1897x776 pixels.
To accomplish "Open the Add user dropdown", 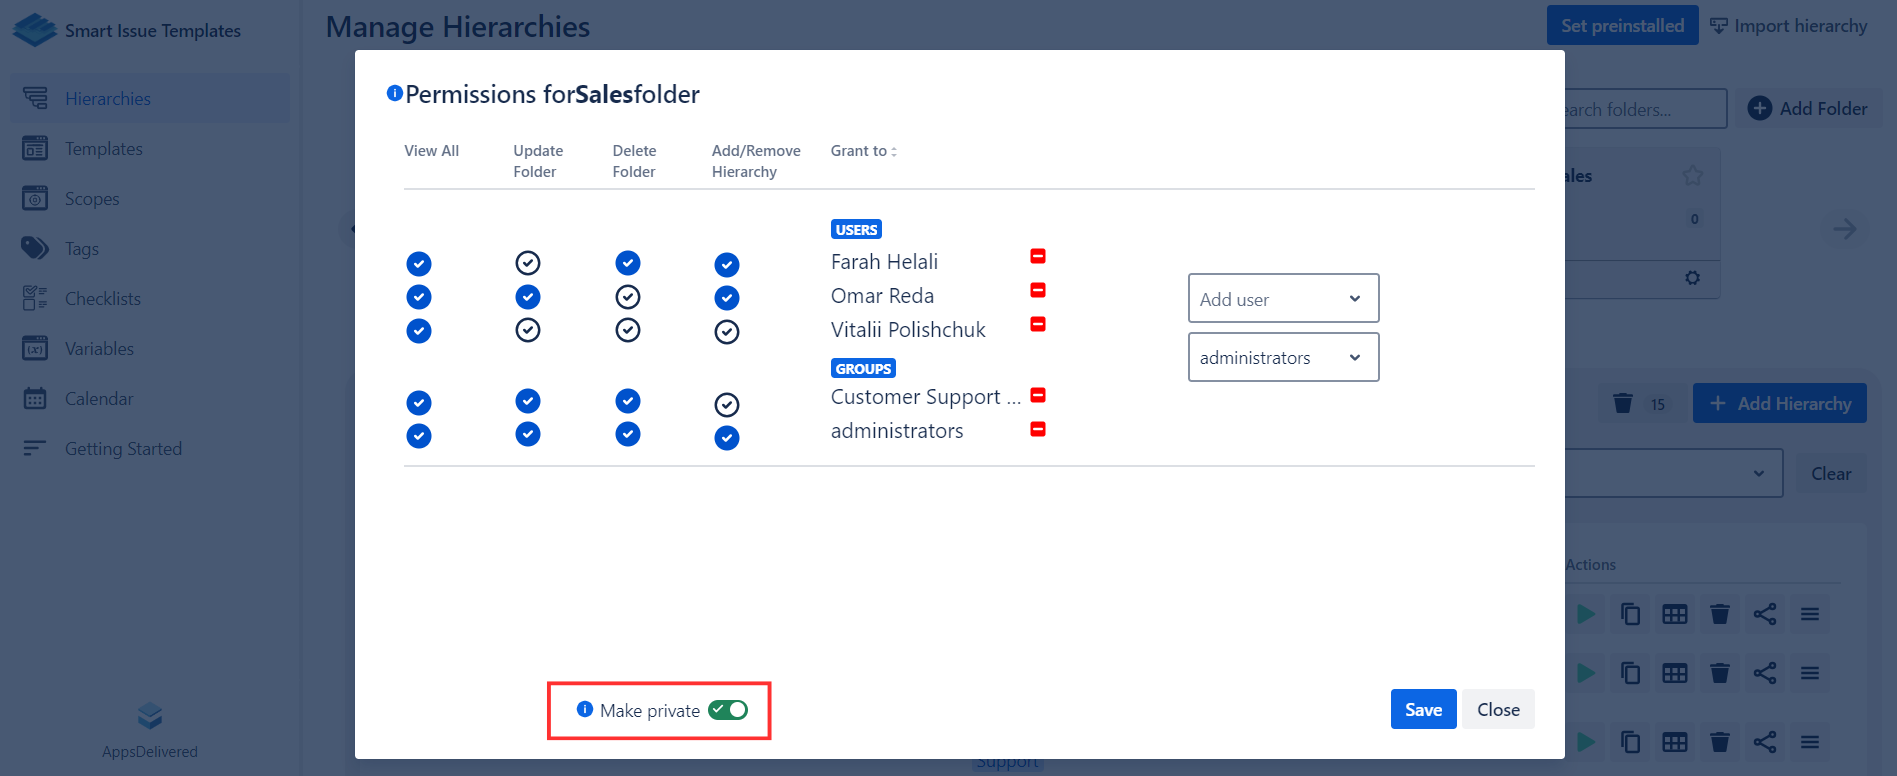I will pos(1283,299).
